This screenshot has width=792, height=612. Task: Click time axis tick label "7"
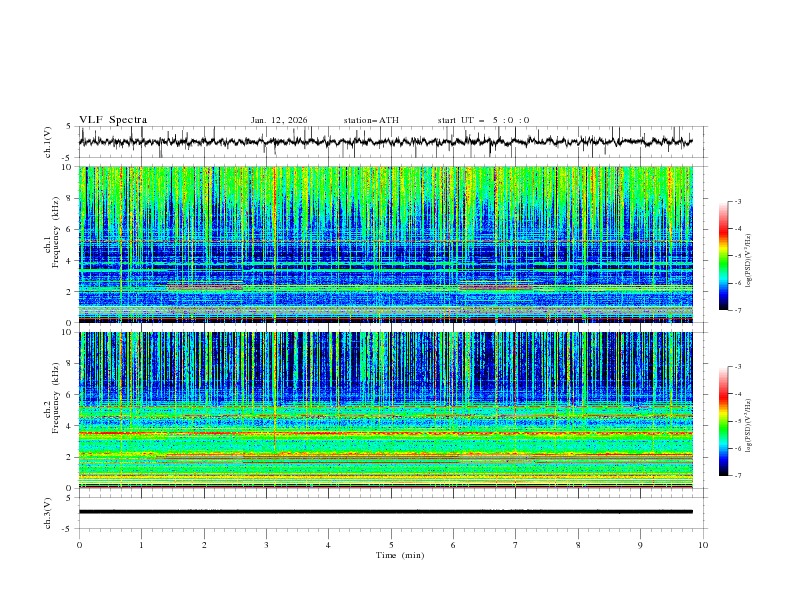point(515,545)
